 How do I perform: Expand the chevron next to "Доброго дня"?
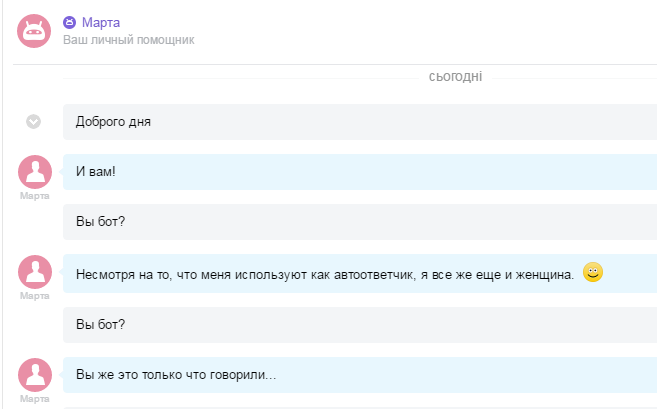[34, 122]
